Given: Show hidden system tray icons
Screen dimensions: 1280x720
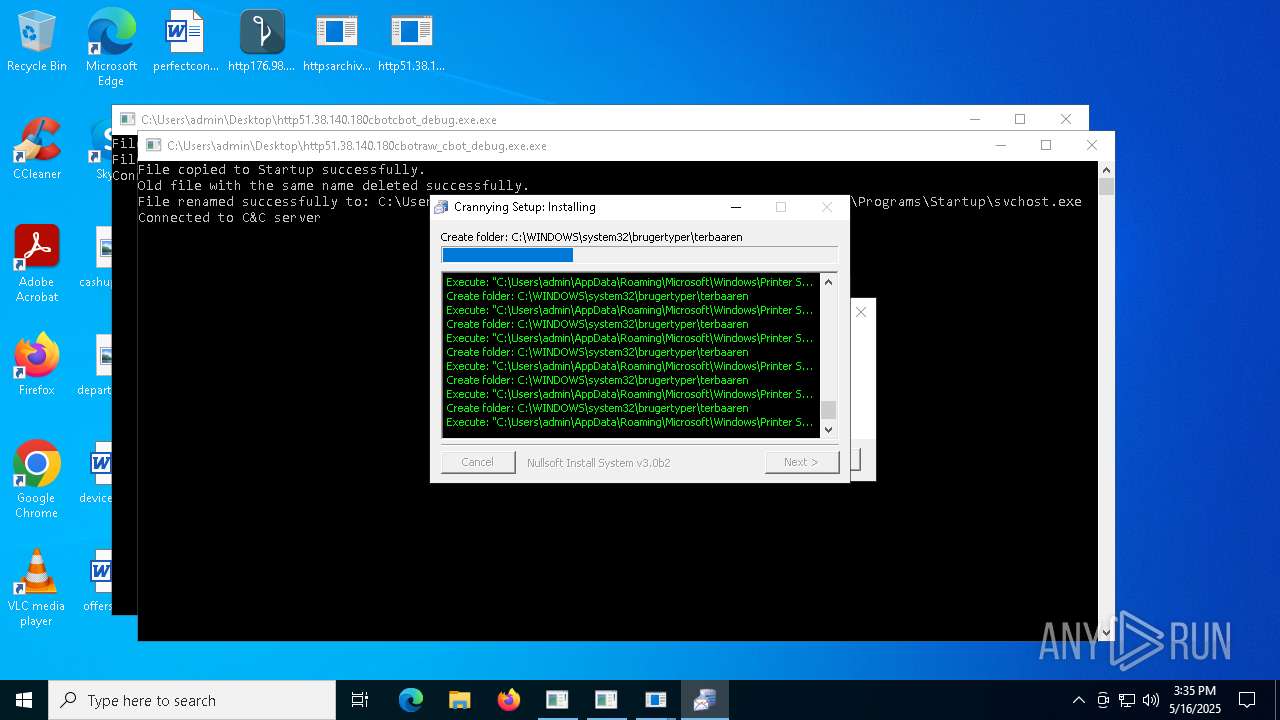Looking at the screenshot, I should click(1078, 700).
